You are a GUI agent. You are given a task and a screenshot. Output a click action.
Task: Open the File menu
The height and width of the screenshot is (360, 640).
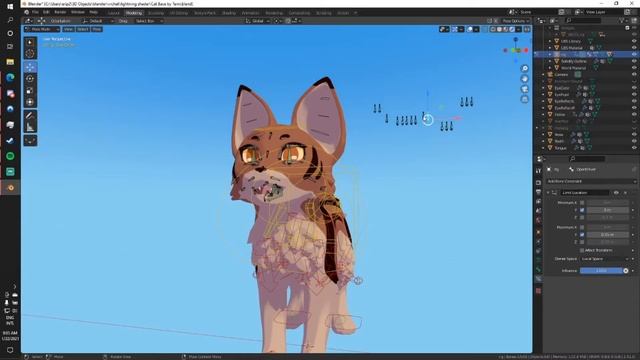point(35,12)
